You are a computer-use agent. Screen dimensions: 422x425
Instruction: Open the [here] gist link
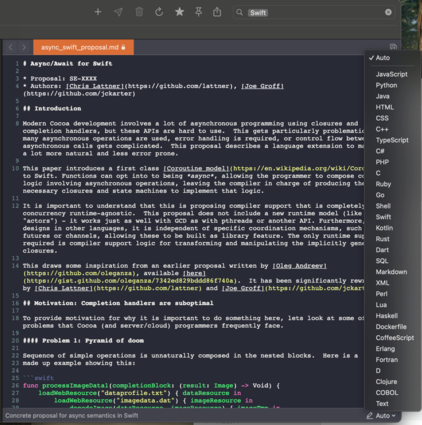194,273
